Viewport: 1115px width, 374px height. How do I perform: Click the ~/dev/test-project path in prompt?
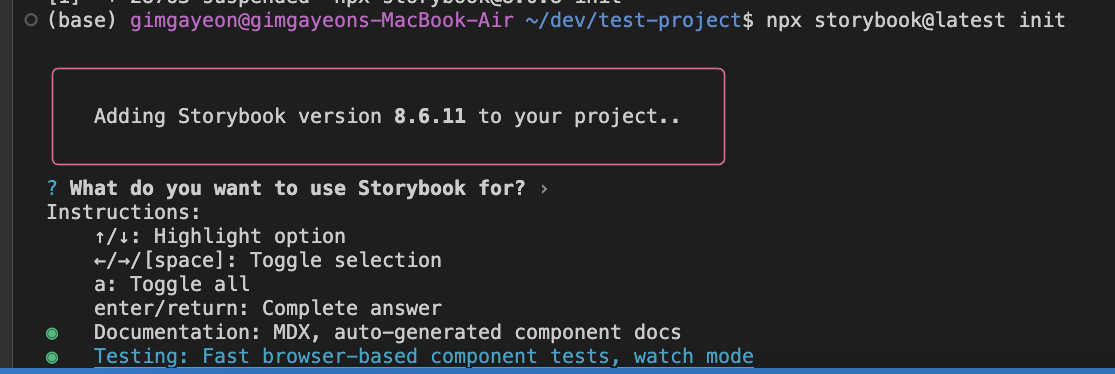(x=633, y=20)
